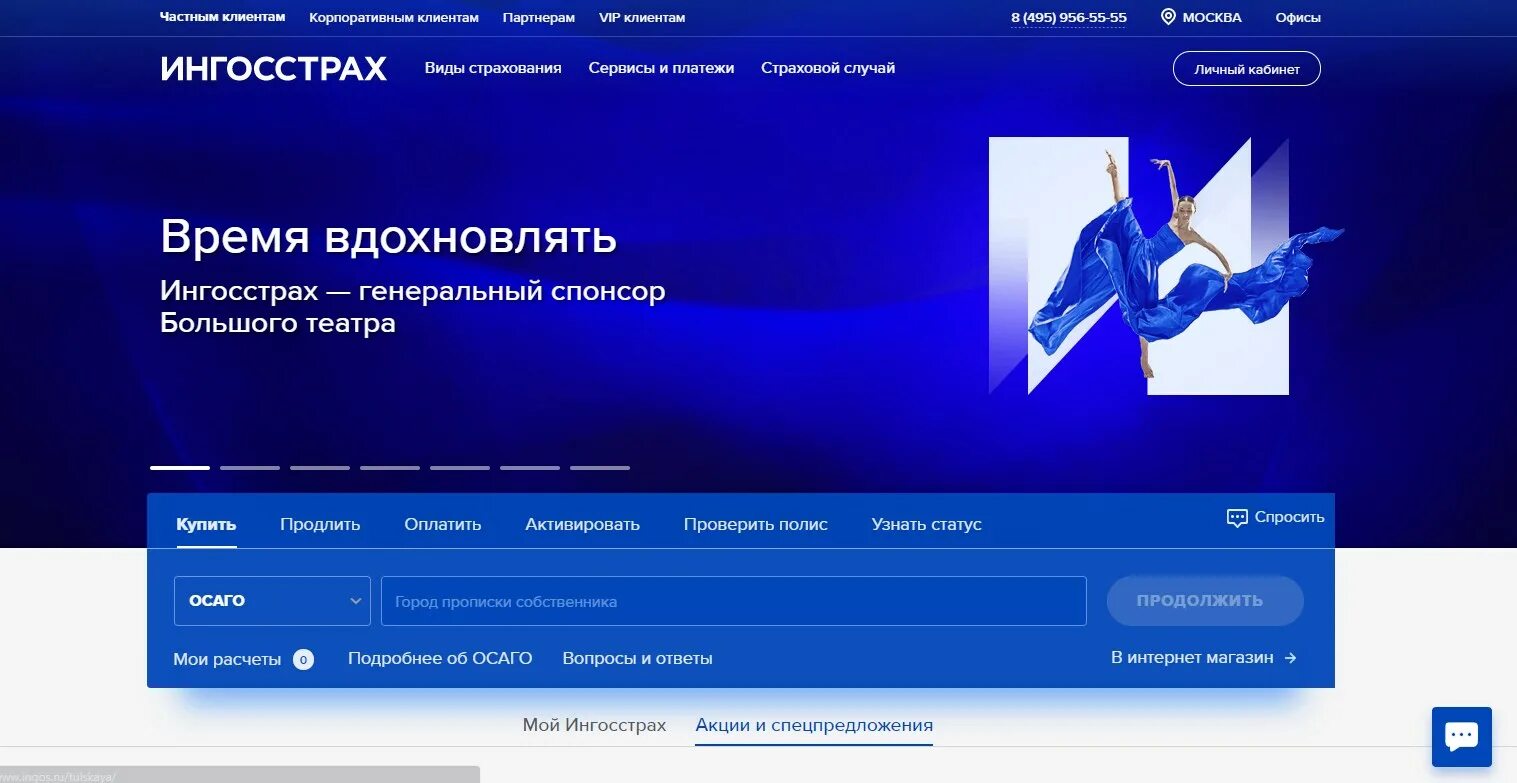This screenshot has width=1517, height=783.
Task: Click Город прописки собственника input field
Action: click(734, 601)
